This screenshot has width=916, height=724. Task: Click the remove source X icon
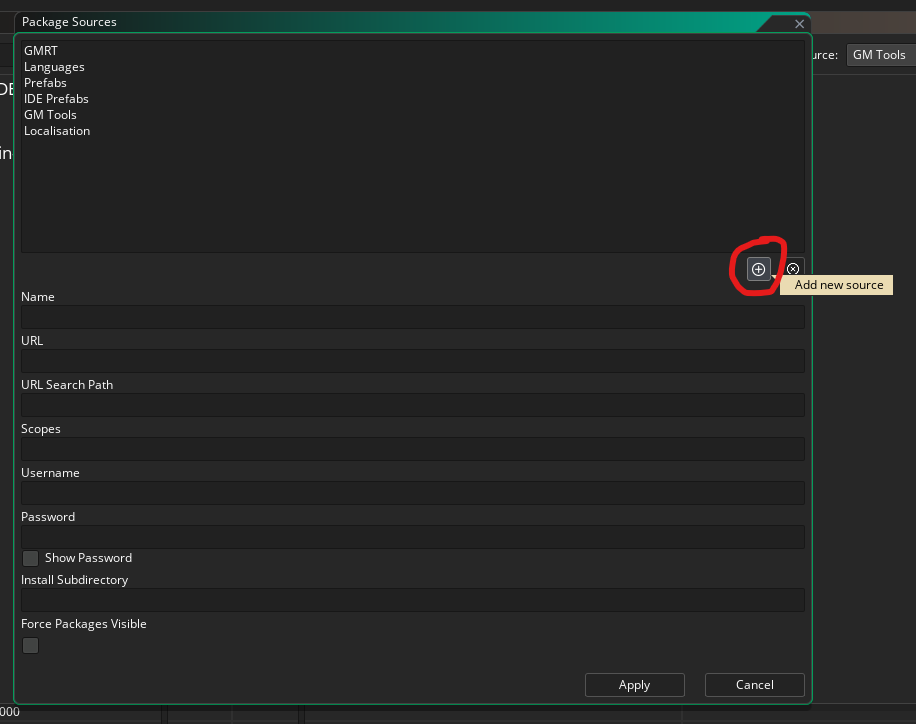[x=793, y=269]
